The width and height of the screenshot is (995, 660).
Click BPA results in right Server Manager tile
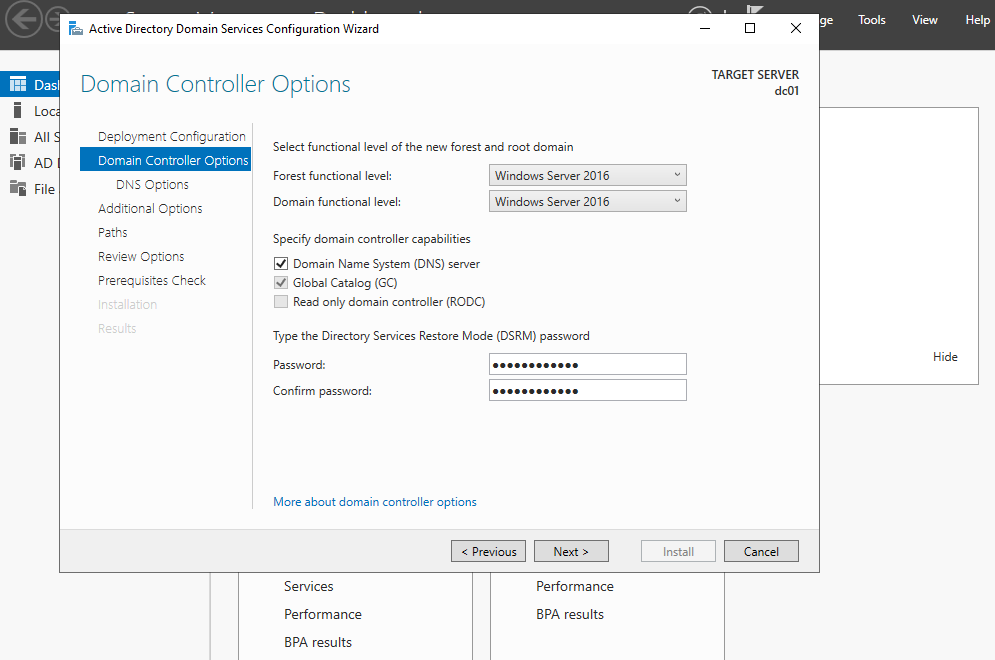click(x=569, y=614)
